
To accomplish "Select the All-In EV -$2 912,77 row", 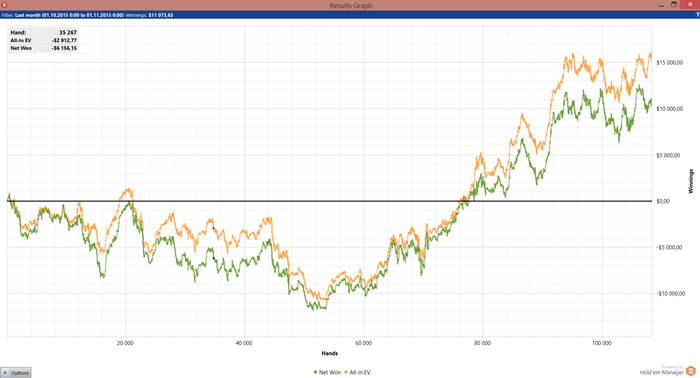I will (43, 40).
